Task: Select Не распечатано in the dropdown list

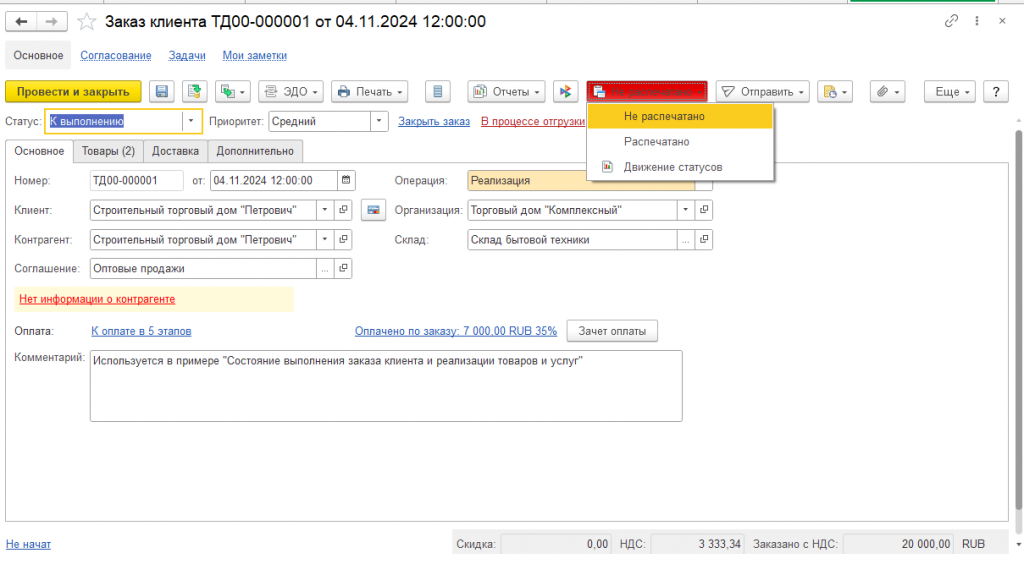Action: click(x=680, y=116)
